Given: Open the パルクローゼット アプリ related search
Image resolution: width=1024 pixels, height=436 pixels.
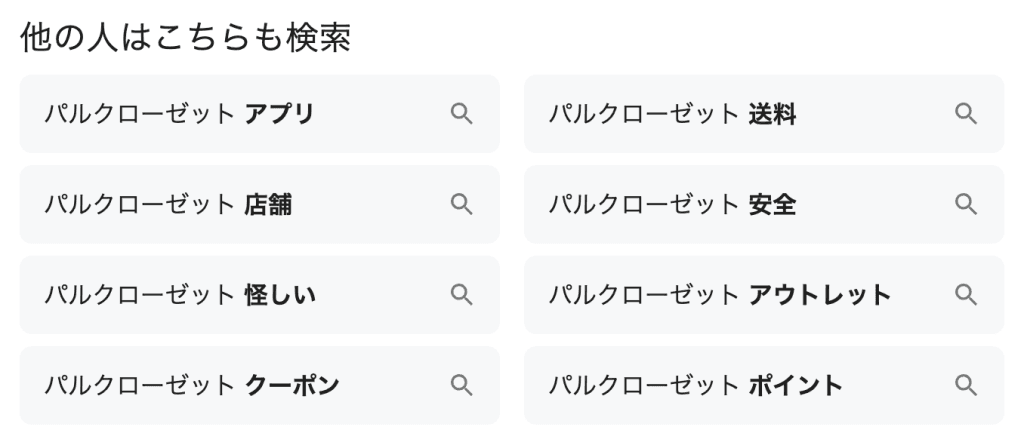Looking at the screenshot, I should point(180,114).
